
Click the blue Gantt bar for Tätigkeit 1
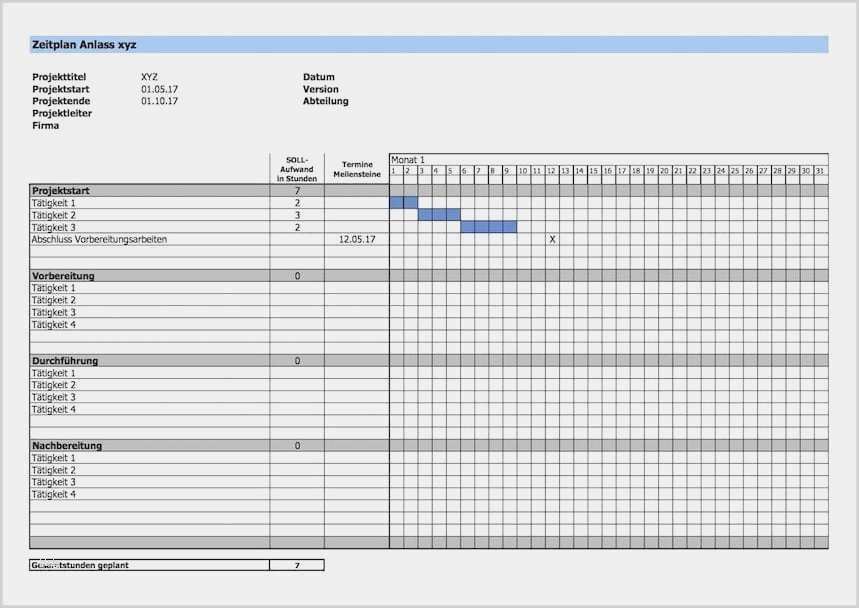pos(400,202)
